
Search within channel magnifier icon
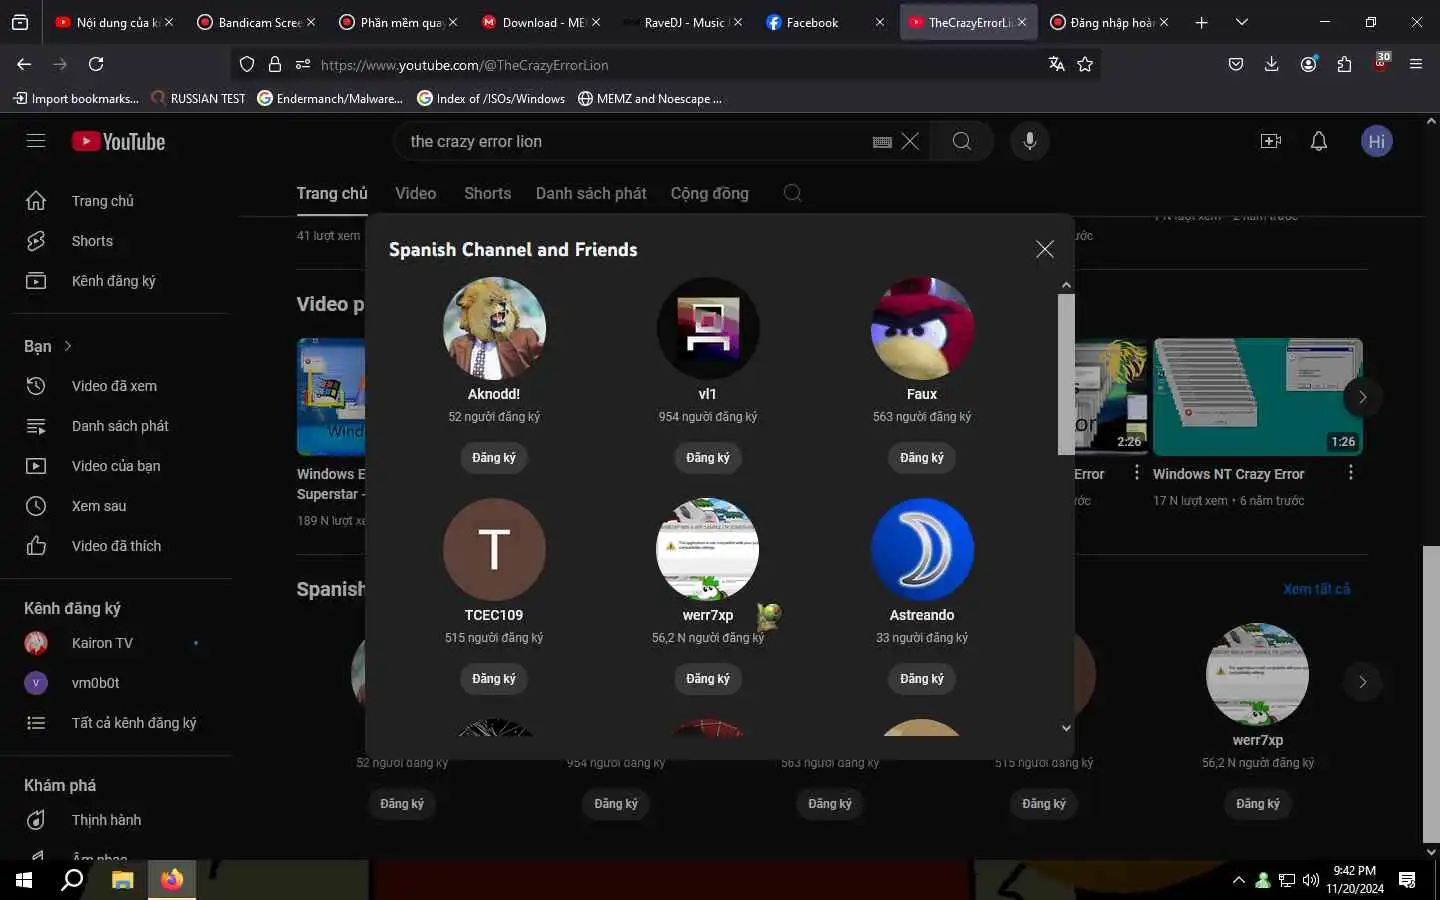pos(792,193)
